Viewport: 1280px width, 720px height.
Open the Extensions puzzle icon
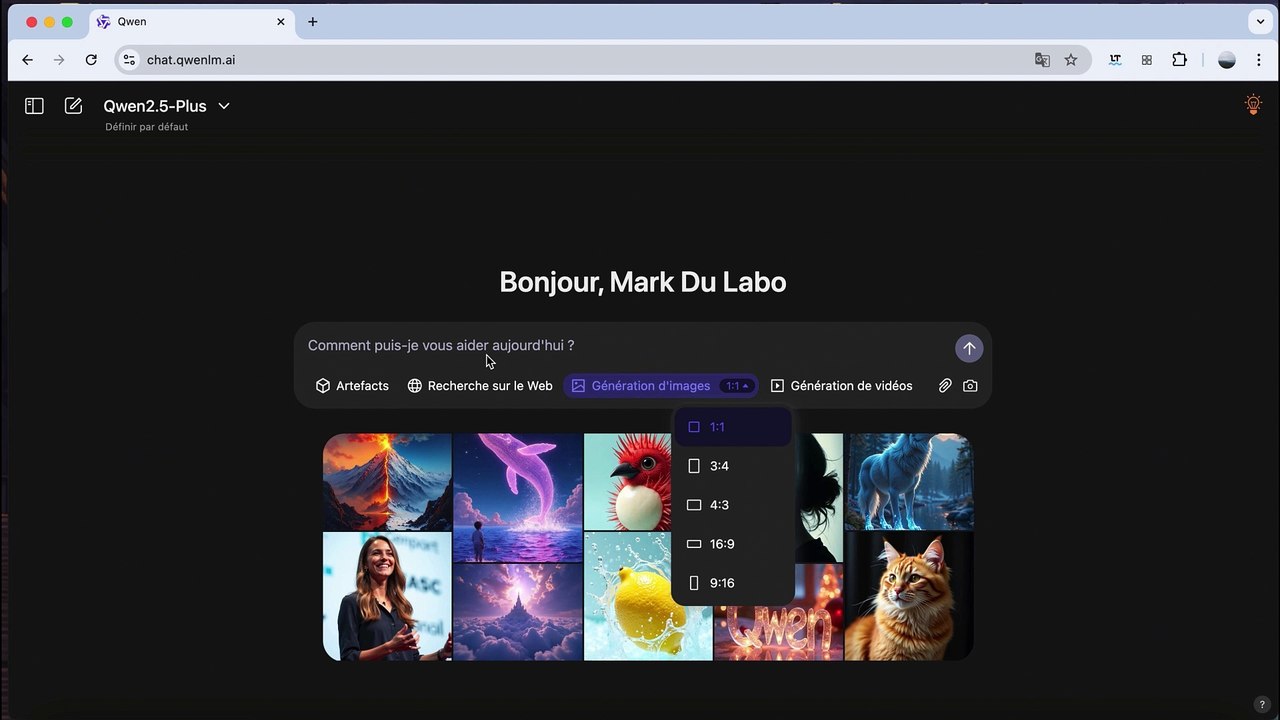pos(1179,60)
